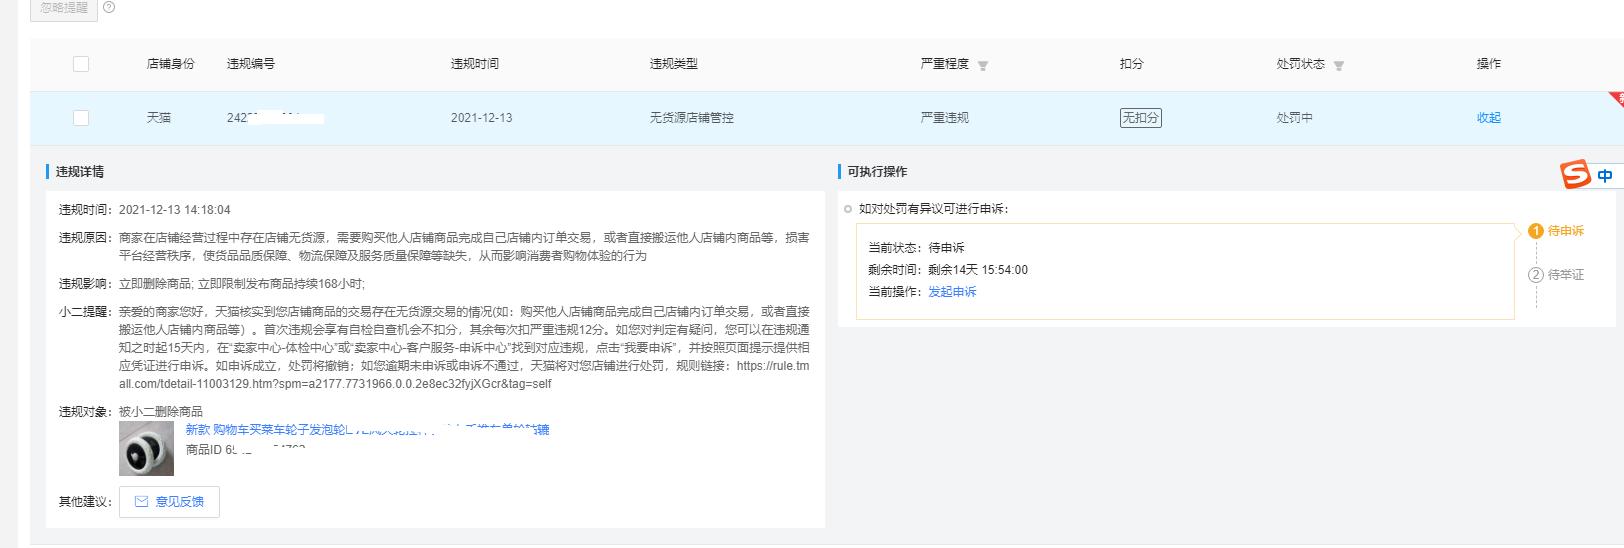Click the rule.tmall.com rule link text
Screen dimensions: 1624x548
[x=464, y=375]
